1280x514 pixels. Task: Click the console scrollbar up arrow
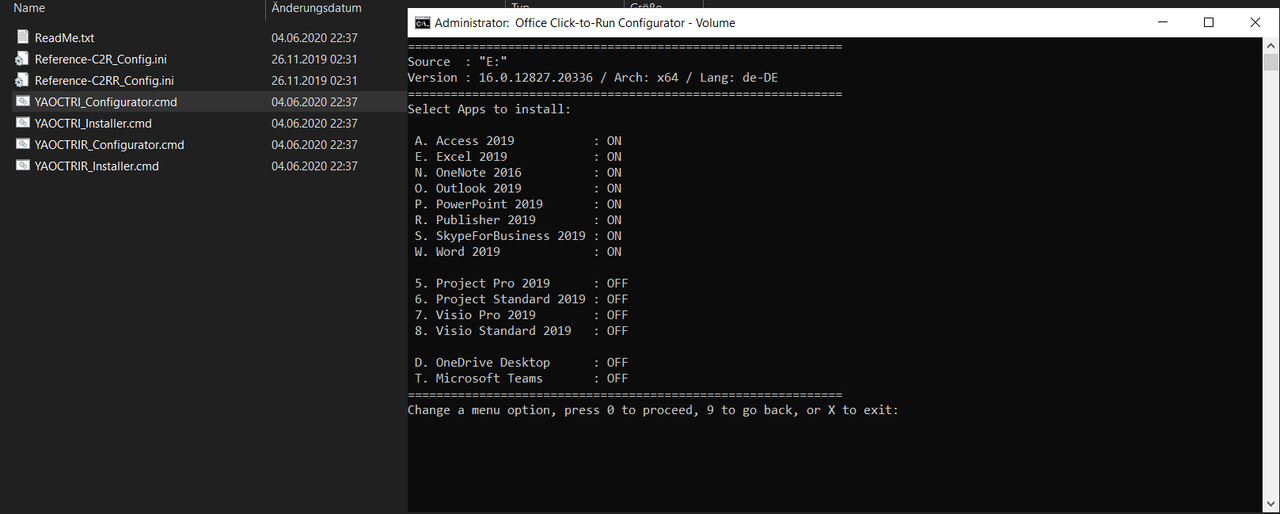point(1271,46)
